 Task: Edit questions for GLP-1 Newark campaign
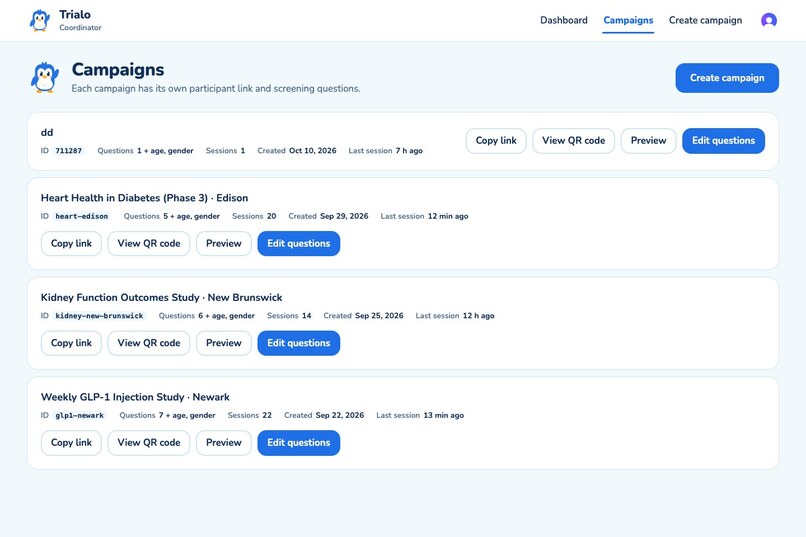(x=299, y=443)
